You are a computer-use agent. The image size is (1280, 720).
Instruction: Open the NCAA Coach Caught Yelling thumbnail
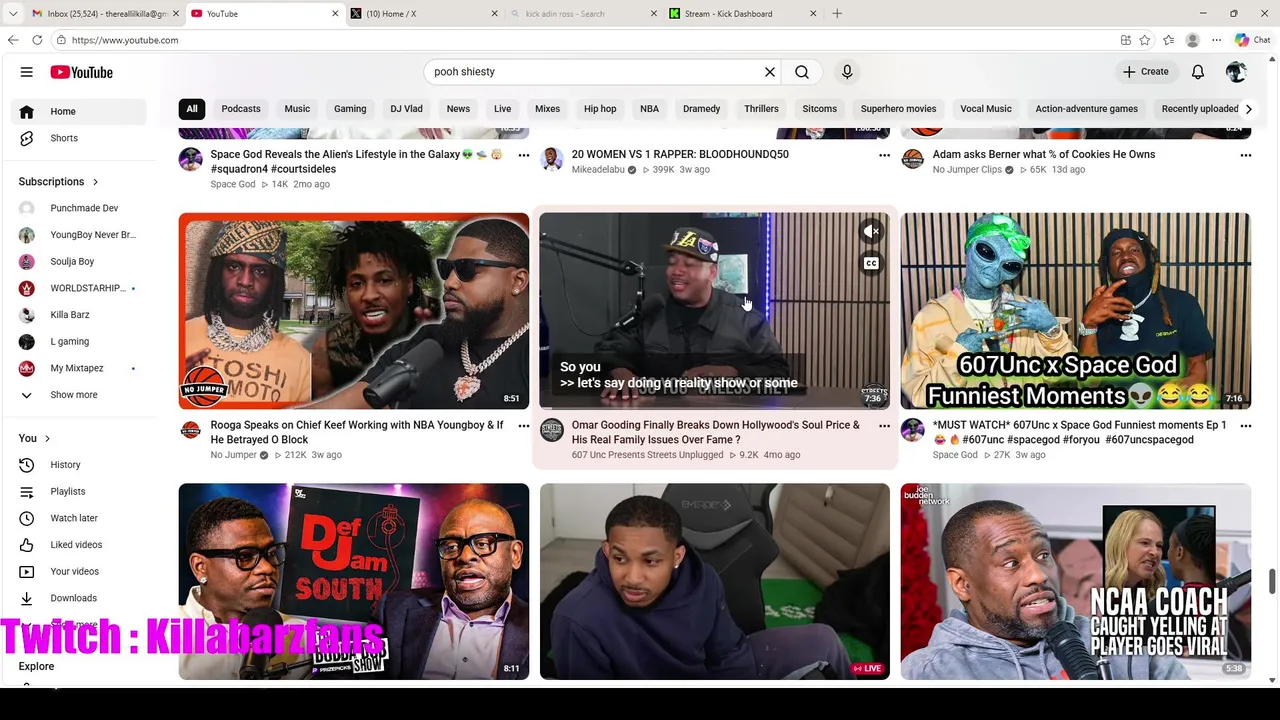pos(1075,581)
